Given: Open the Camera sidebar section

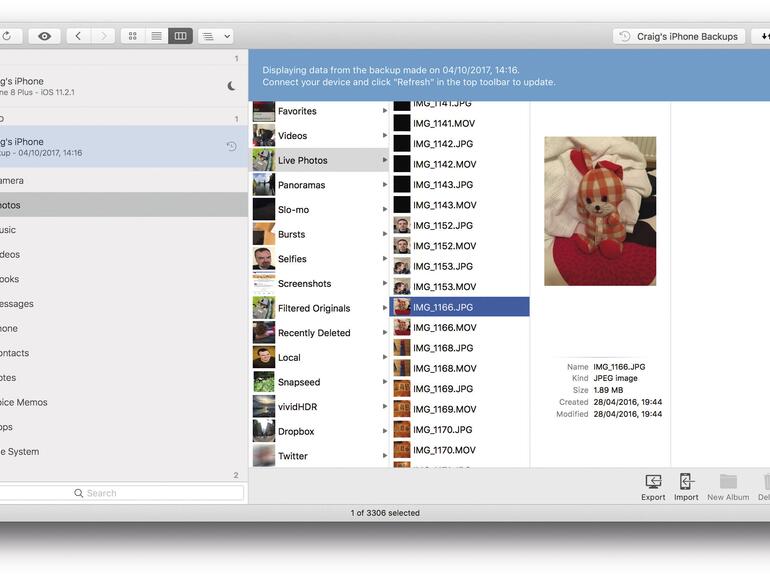Looking at the screenshot, I should 124,180.
